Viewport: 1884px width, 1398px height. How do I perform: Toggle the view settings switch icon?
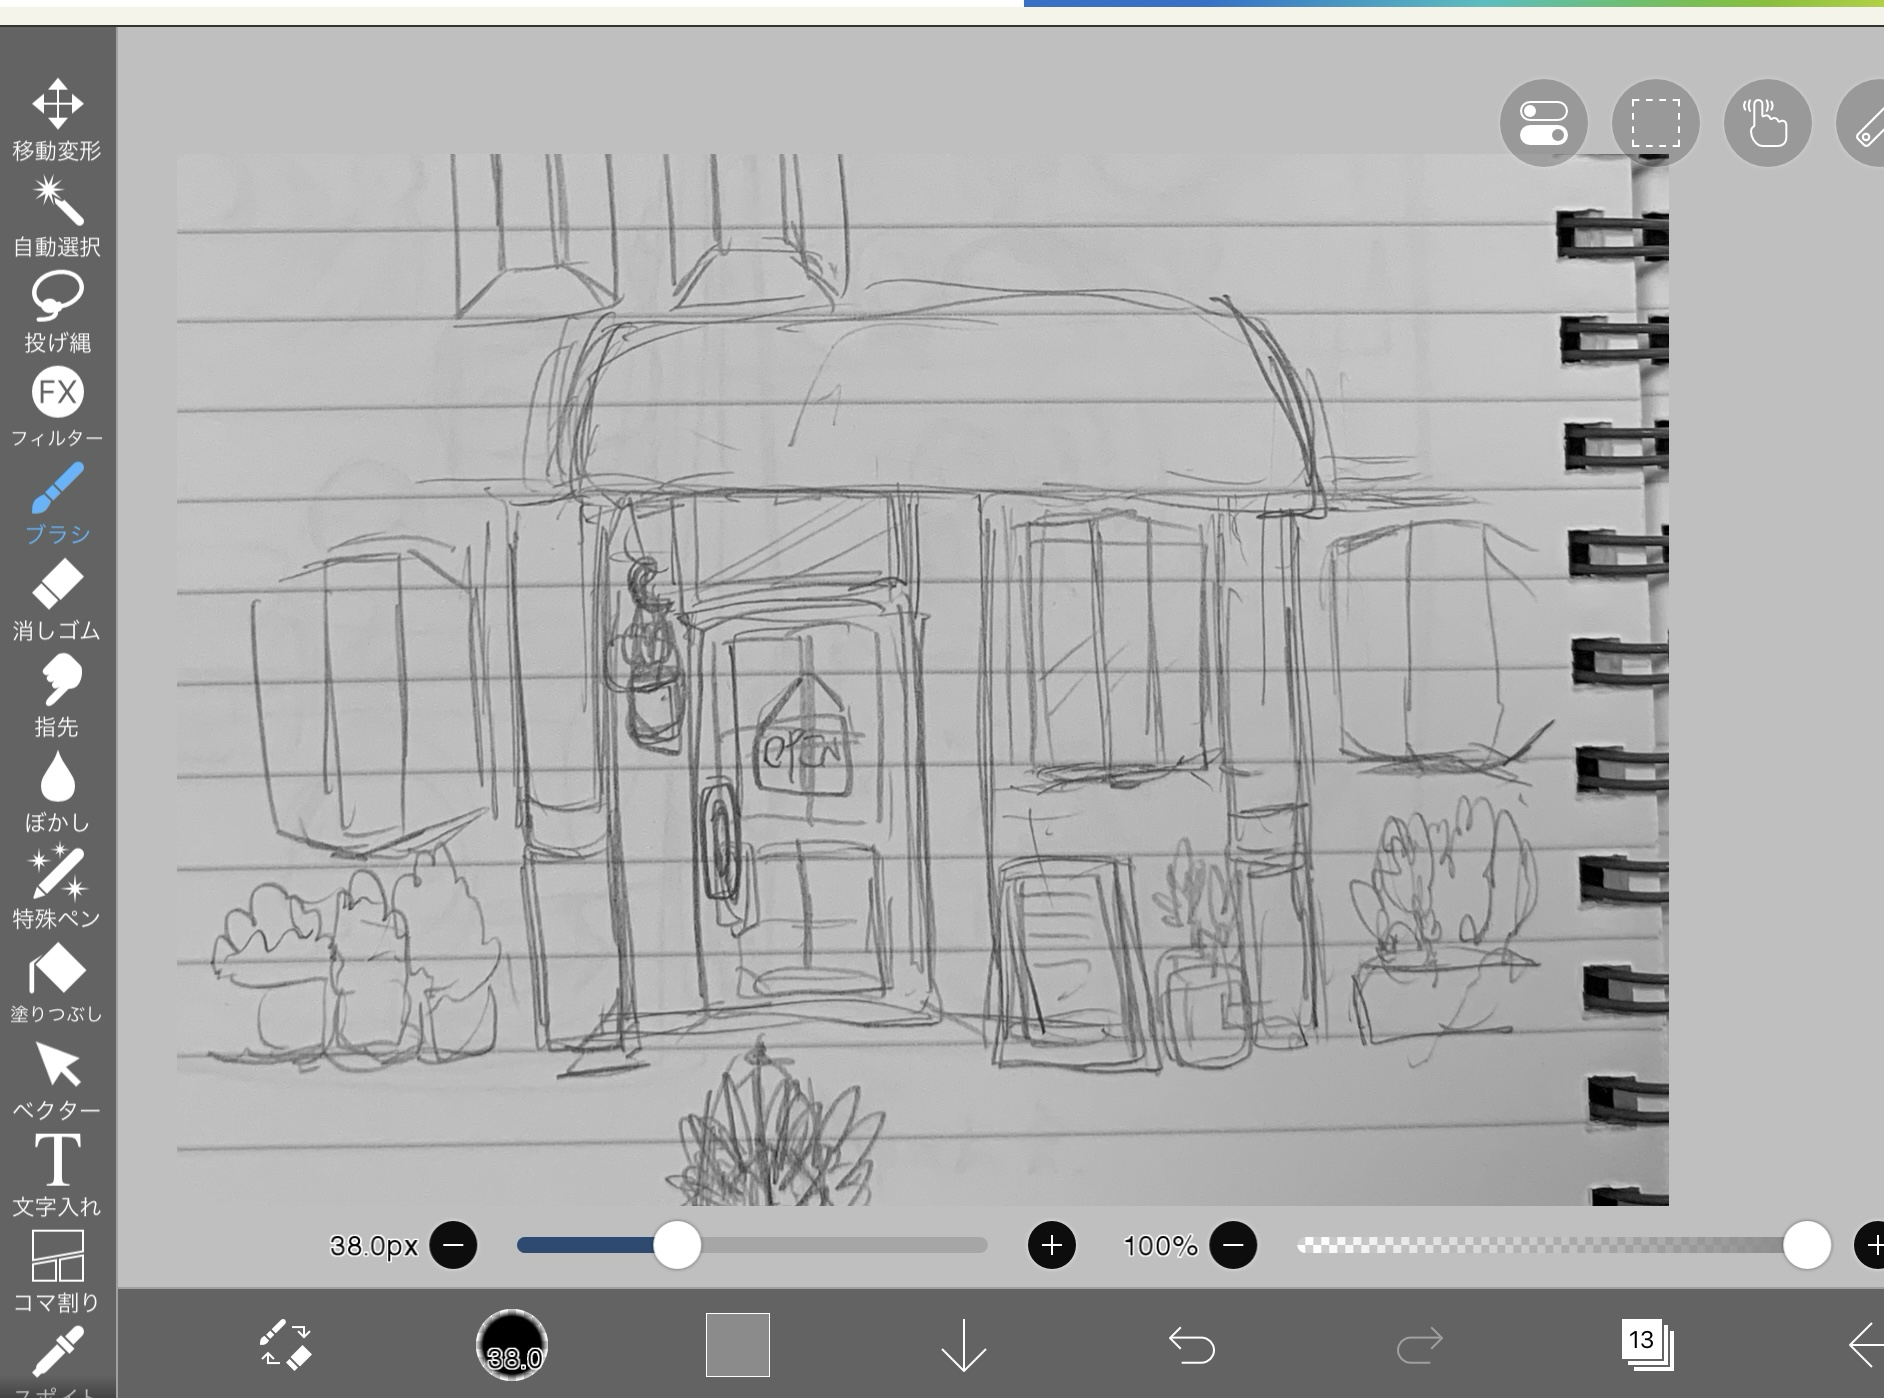coord(1543,123)
